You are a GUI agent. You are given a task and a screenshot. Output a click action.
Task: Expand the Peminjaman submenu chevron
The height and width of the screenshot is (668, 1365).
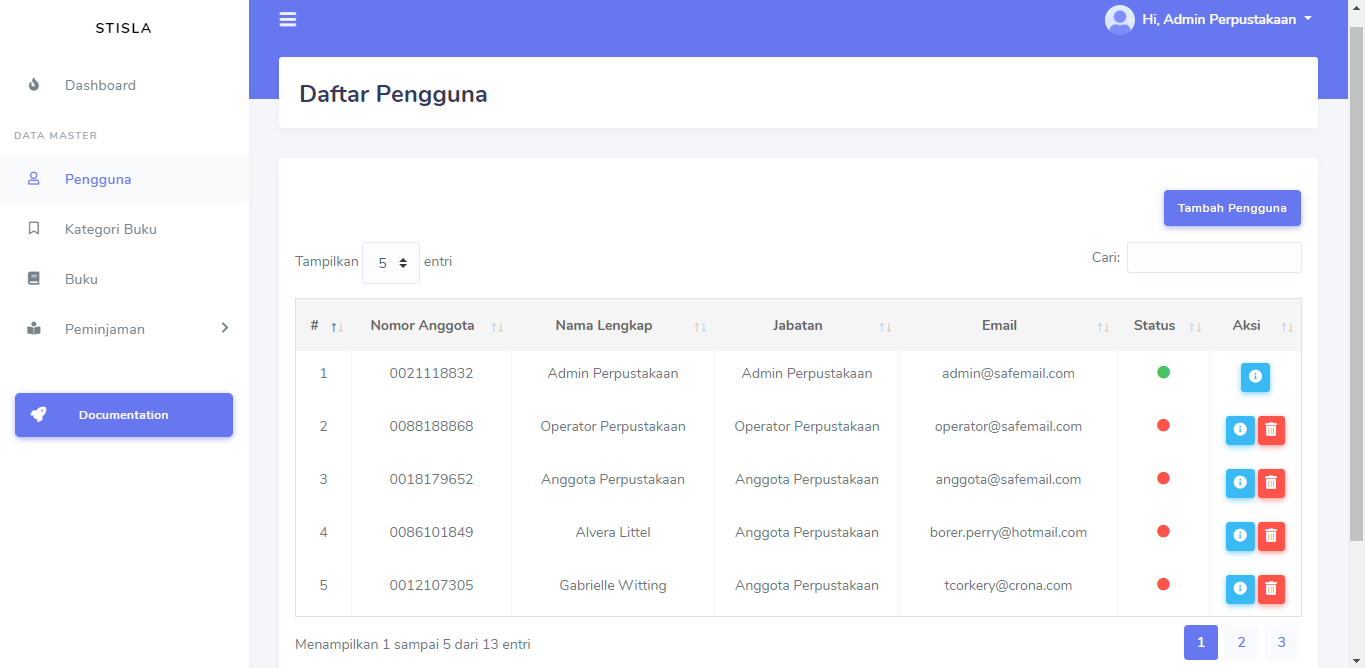click(x=224, y=328)
